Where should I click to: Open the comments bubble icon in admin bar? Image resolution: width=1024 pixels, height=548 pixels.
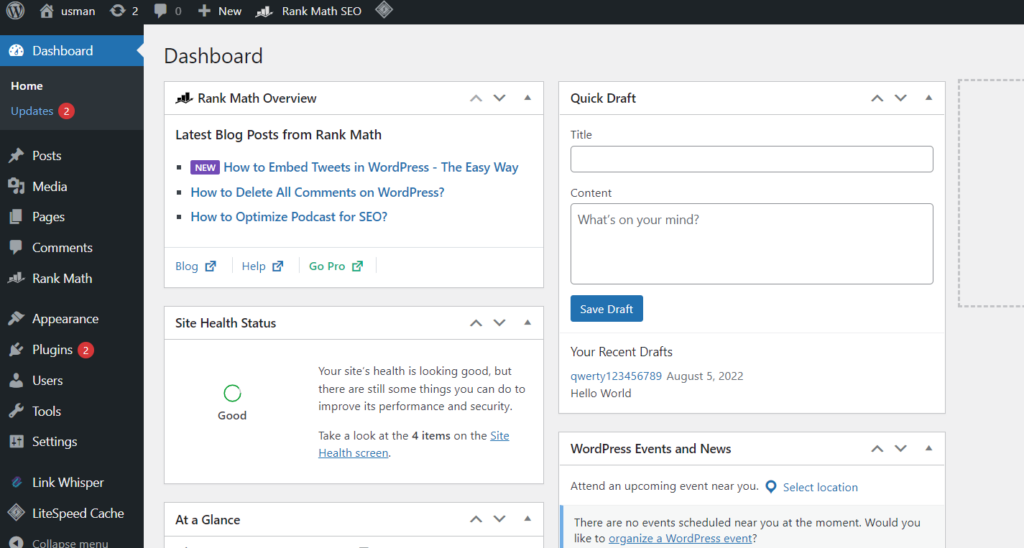(160, 11)
